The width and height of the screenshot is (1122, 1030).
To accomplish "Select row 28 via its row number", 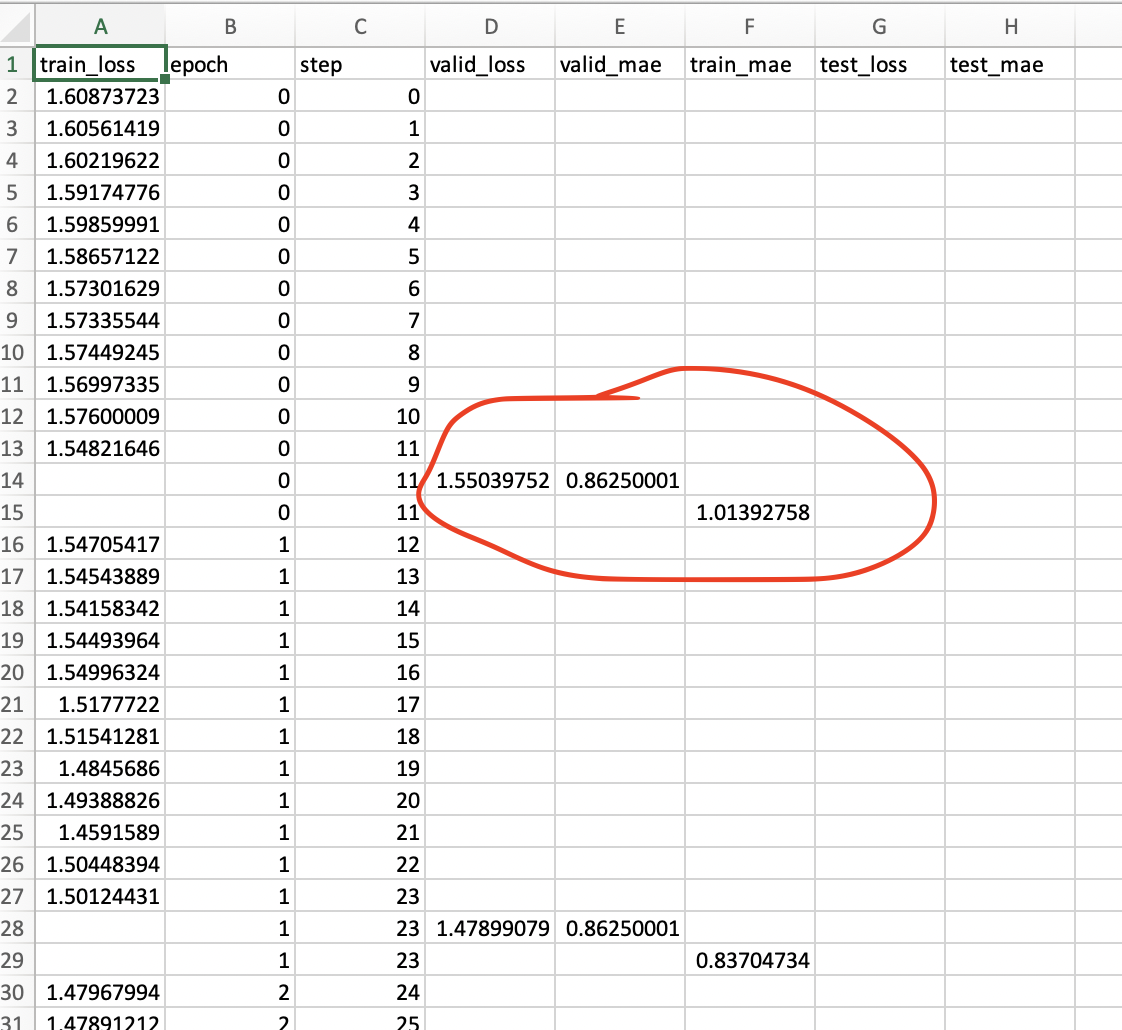I will [x=15, y=928].
